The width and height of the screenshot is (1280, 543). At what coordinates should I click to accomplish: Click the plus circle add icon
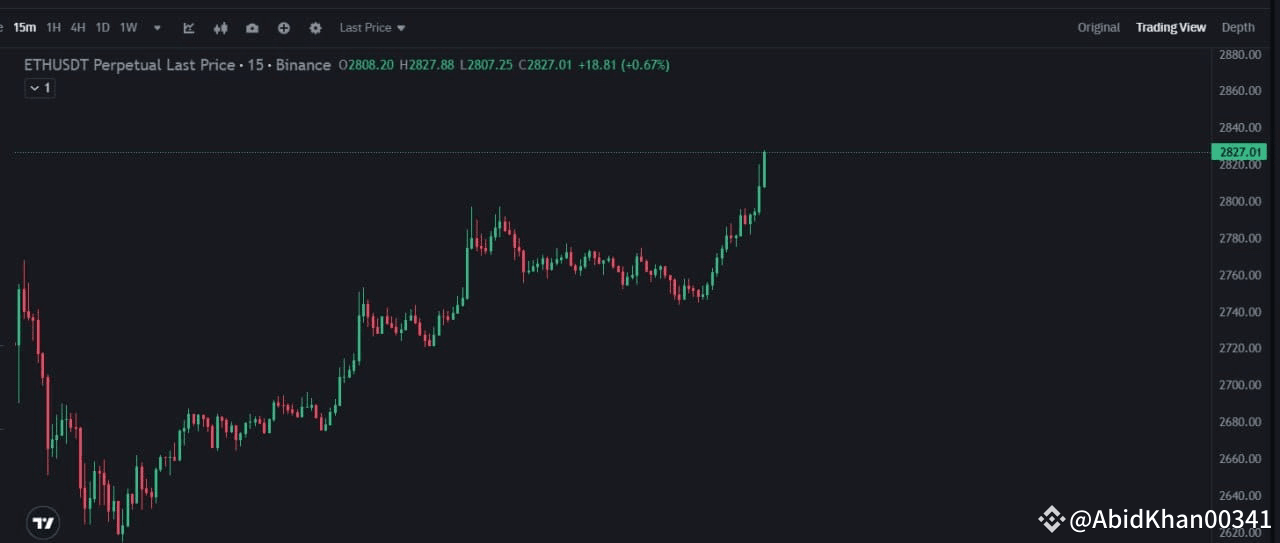click(284, 28)
